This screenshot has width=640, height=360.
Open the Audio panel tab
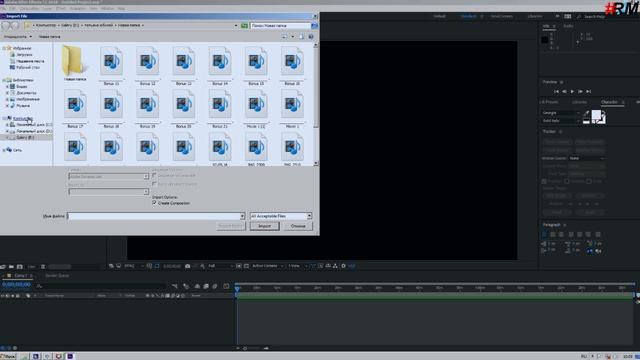click(x=568, y=26)
